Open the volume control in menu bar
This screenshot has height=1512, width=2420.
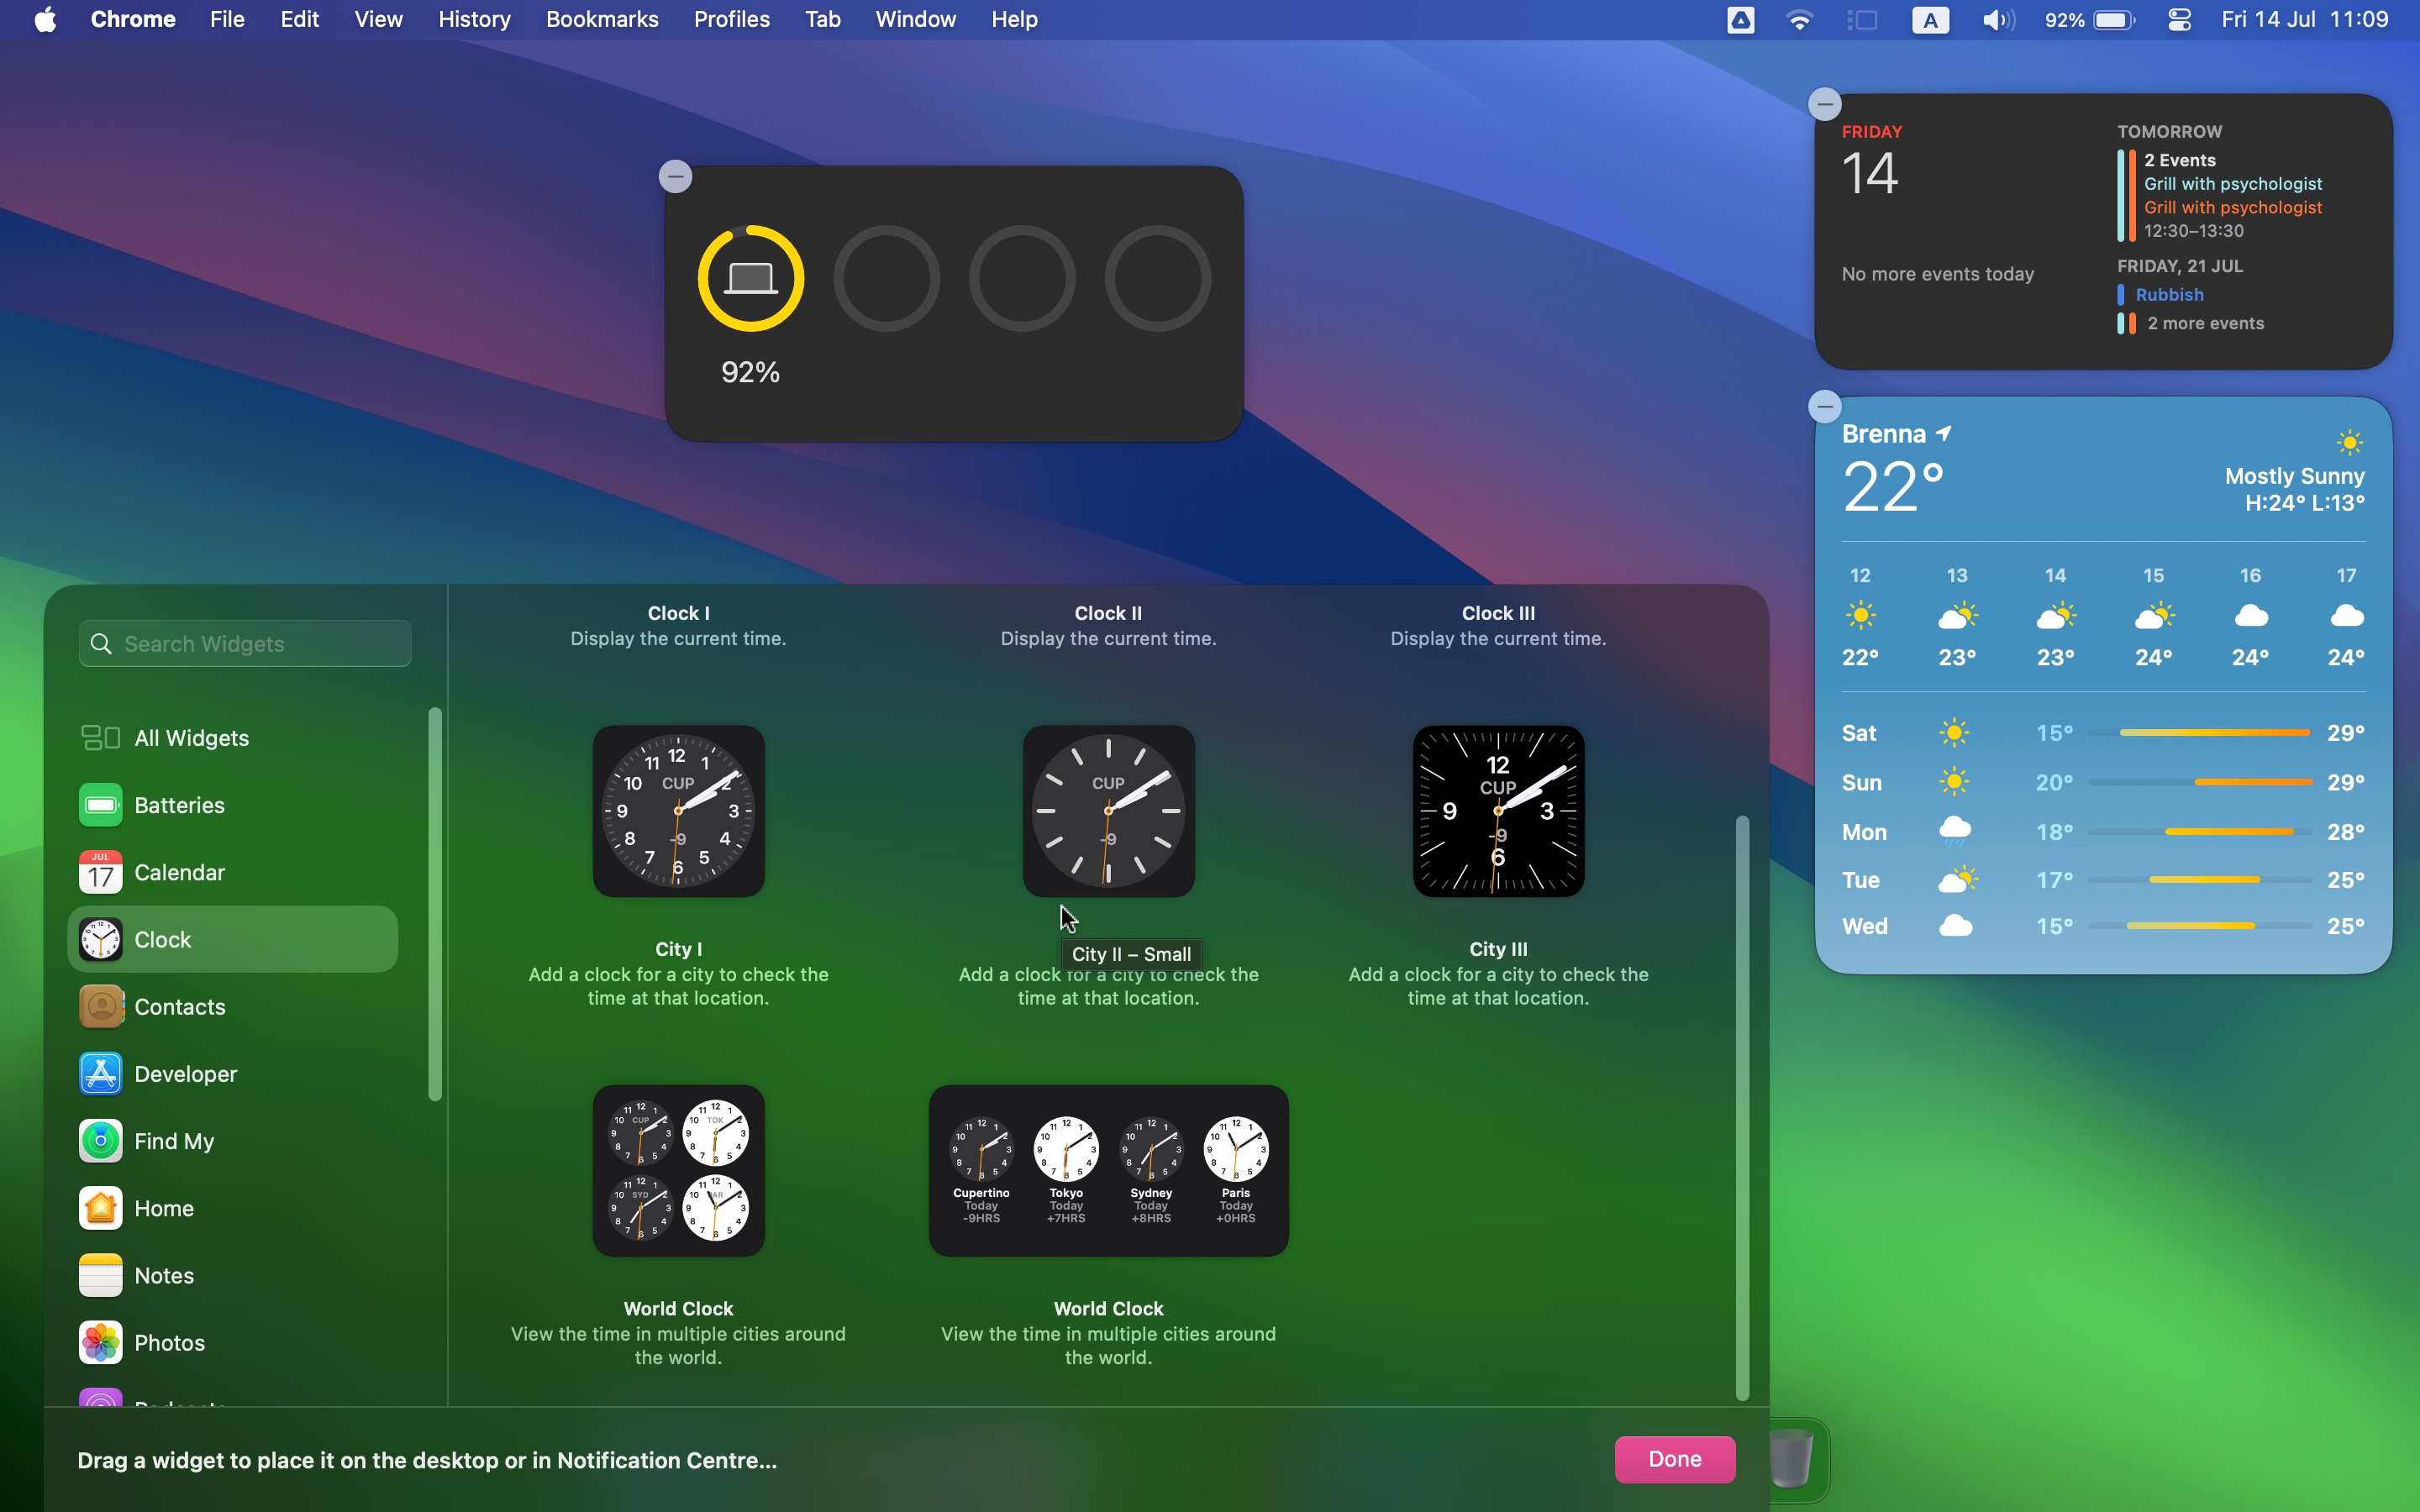click(1998, 19)
